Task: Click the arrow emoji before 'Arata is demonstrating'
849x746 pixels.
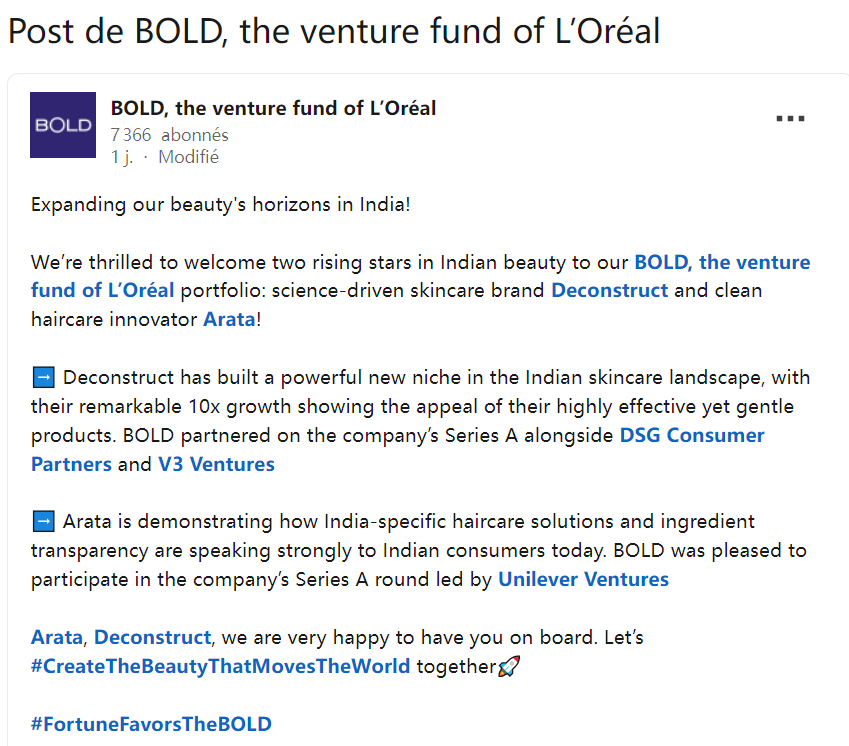Action: coord(43,522)
